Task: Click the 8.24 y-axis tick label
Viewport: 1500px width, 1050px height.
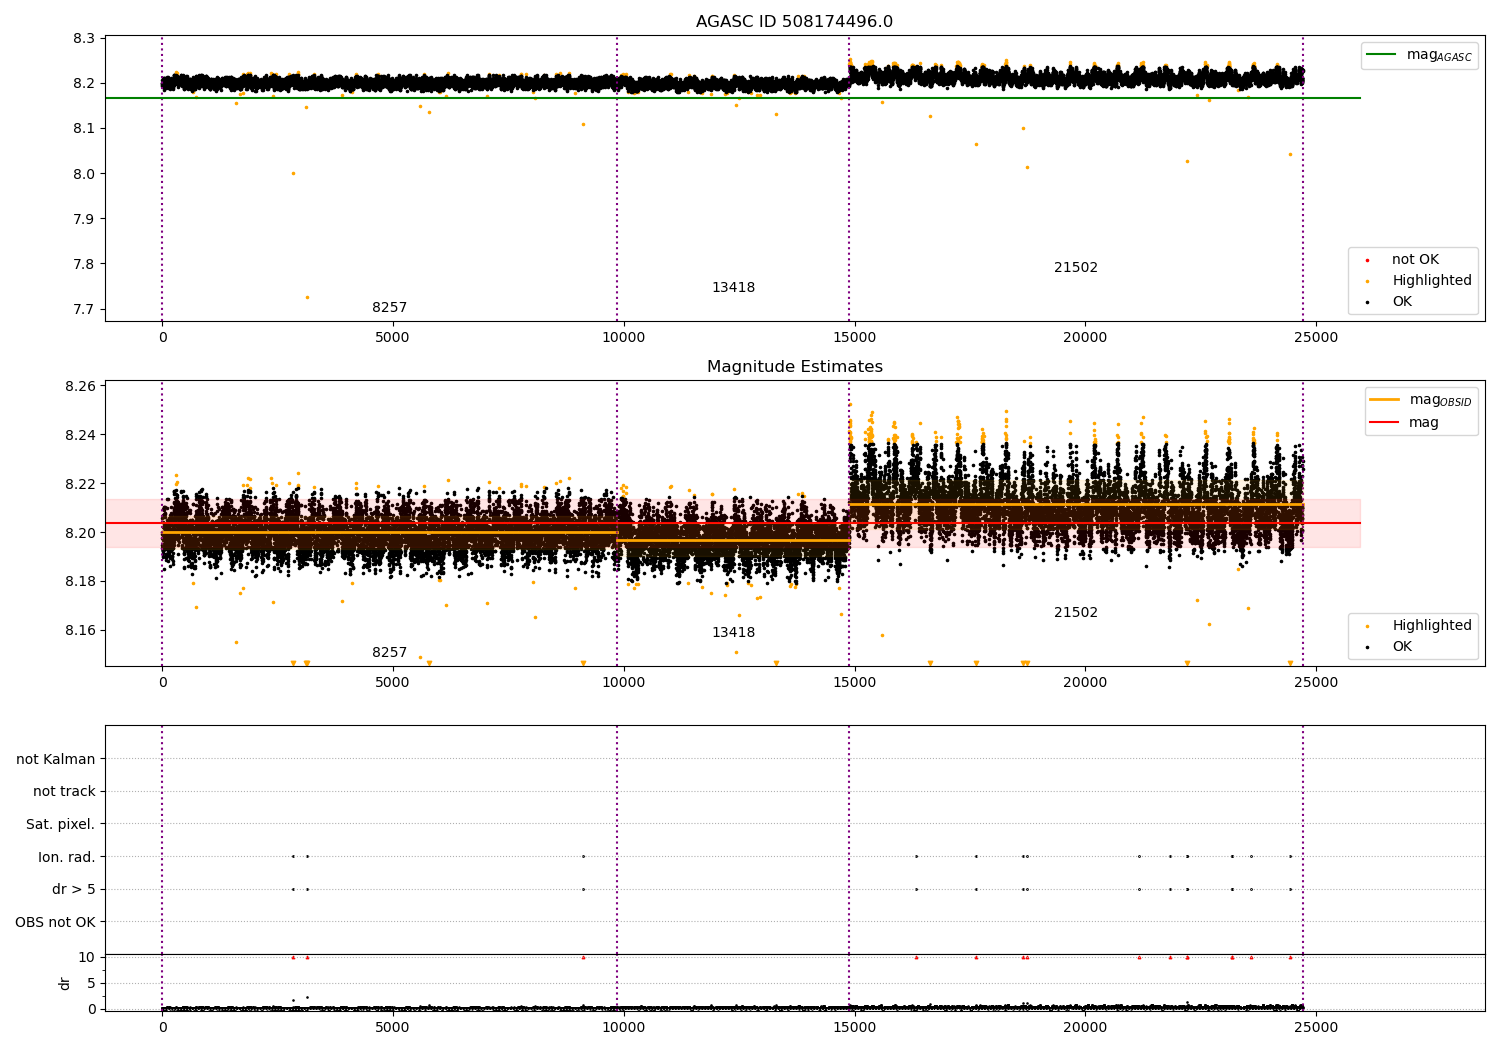Action: (x=80, y=435)
